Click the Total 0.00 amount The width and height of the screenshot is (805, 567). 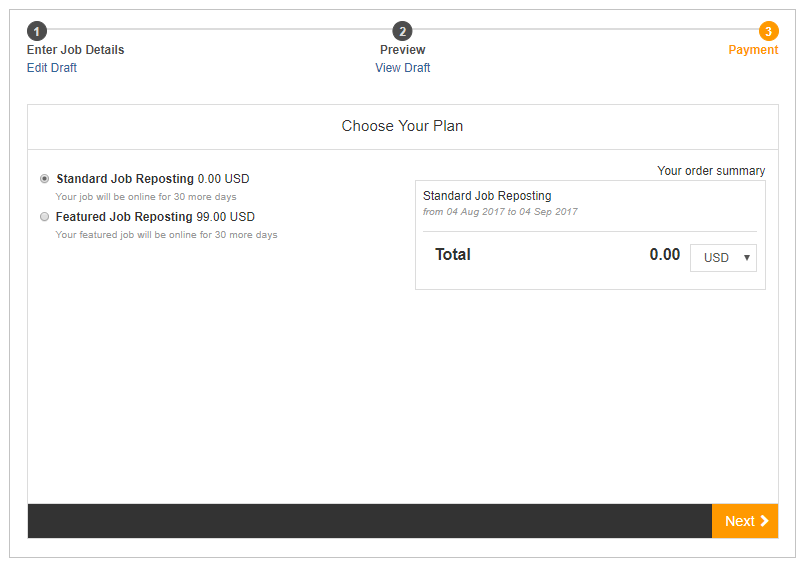(665, 254)
